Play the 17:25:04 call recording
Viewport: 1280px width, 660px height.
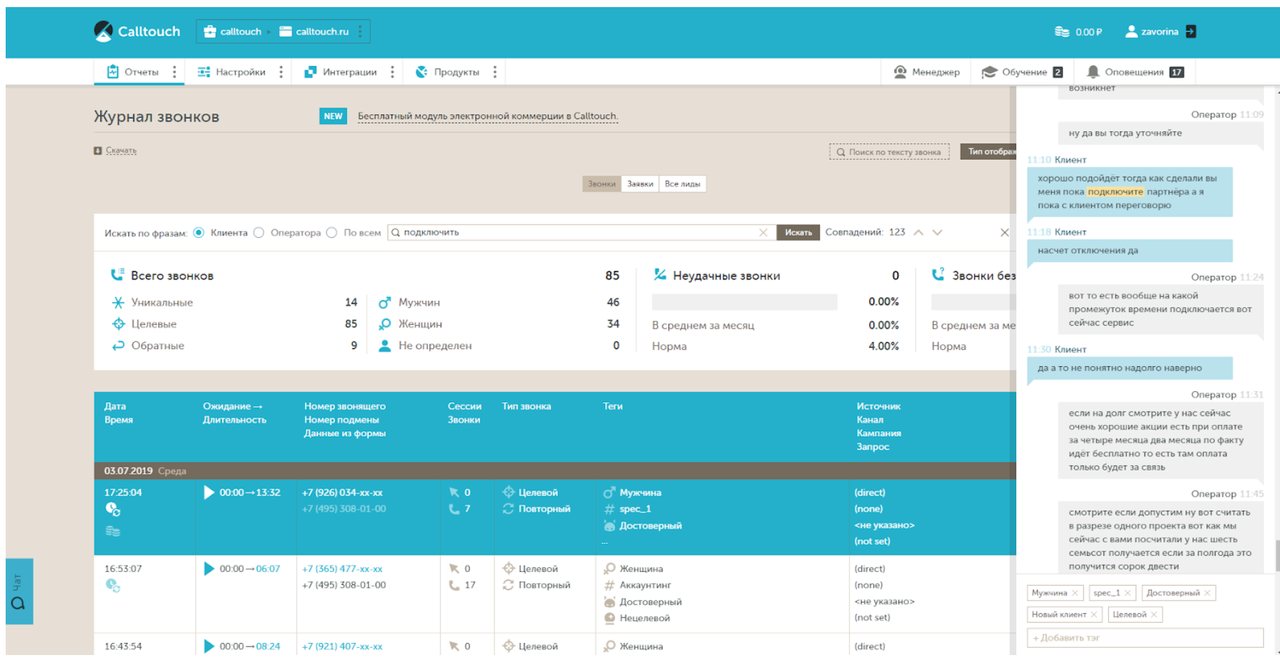209,492
